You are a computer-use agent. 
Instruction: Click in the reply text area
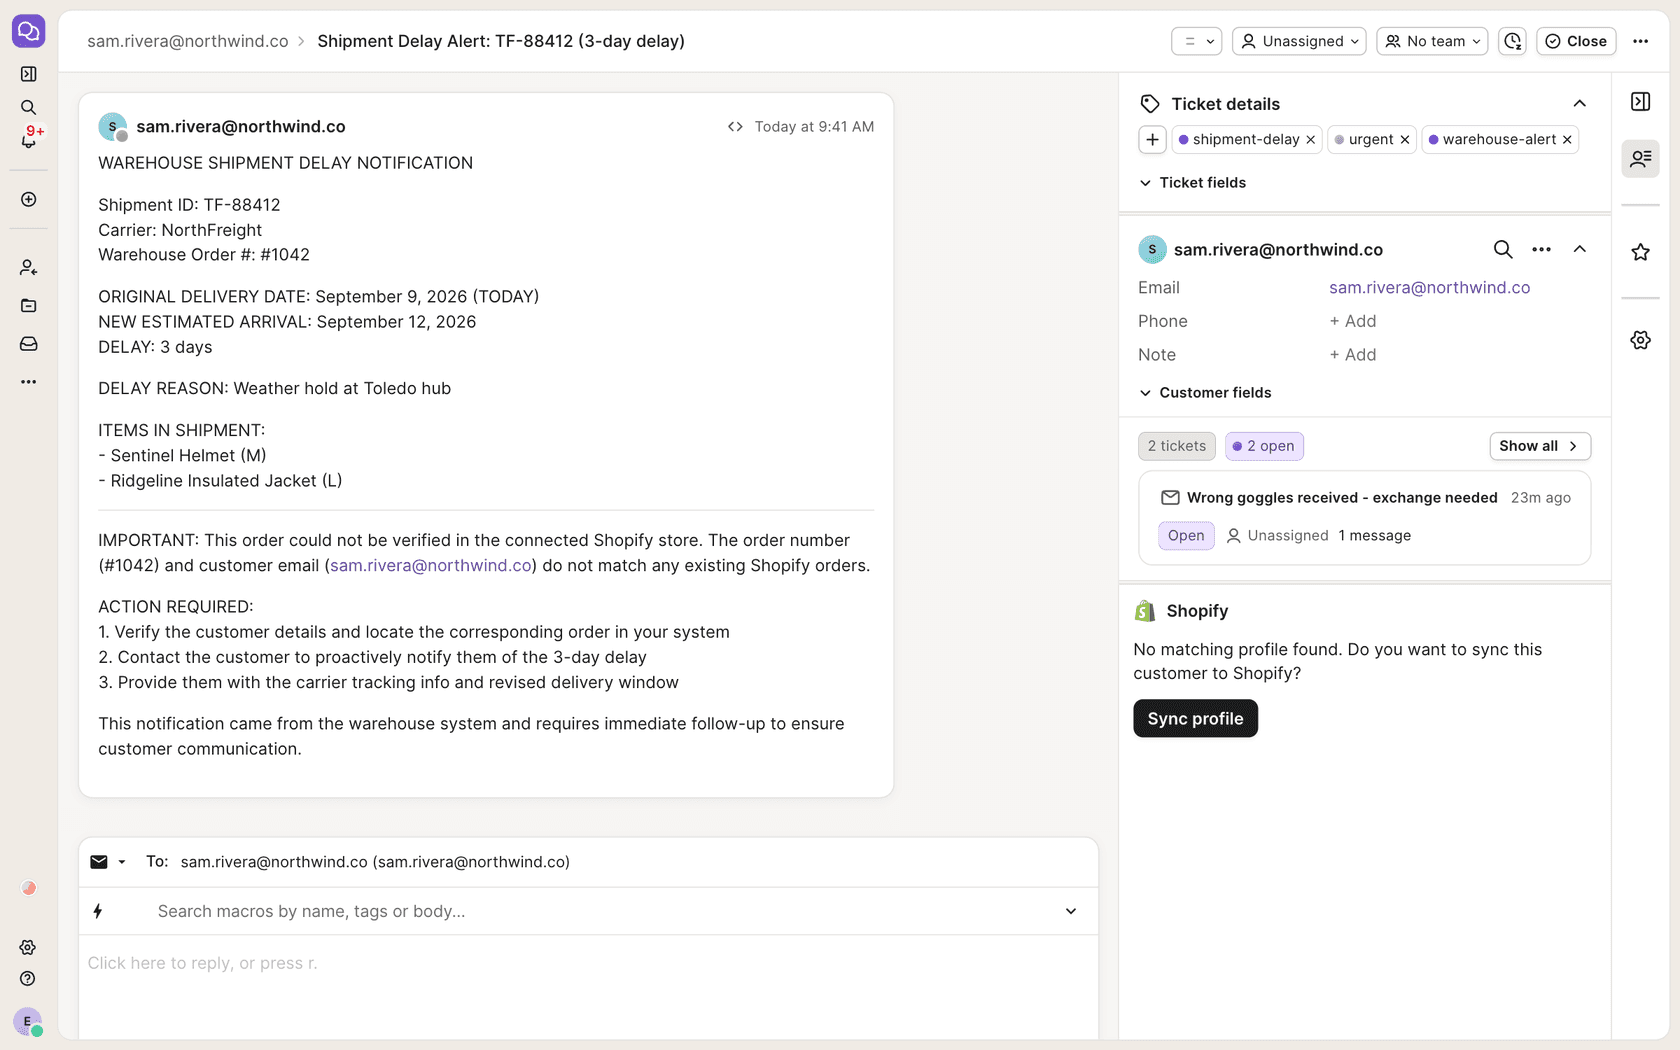(588, 988)
